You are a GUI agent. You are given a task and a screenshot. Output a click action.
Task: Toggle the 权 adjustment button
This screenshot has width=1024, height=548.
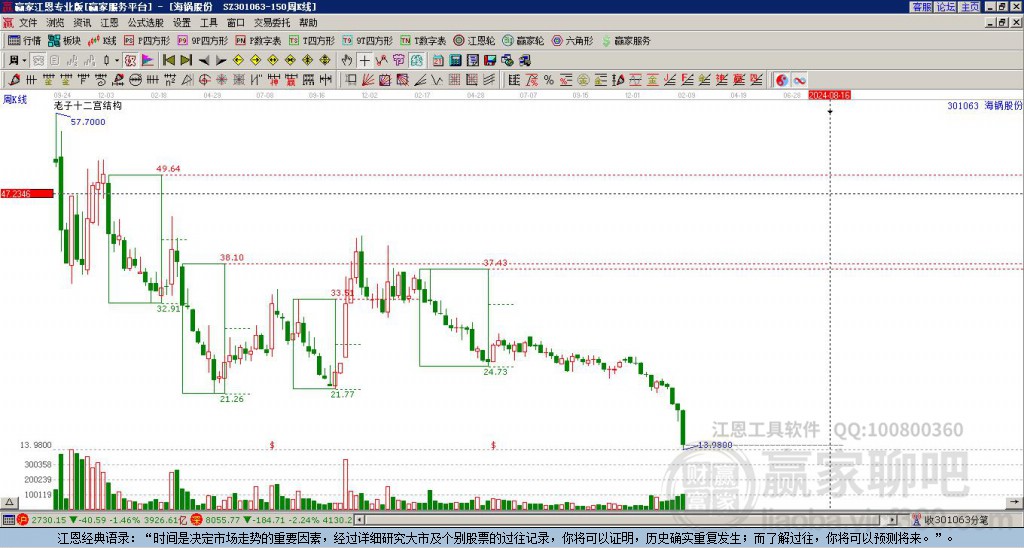(130, 61)
